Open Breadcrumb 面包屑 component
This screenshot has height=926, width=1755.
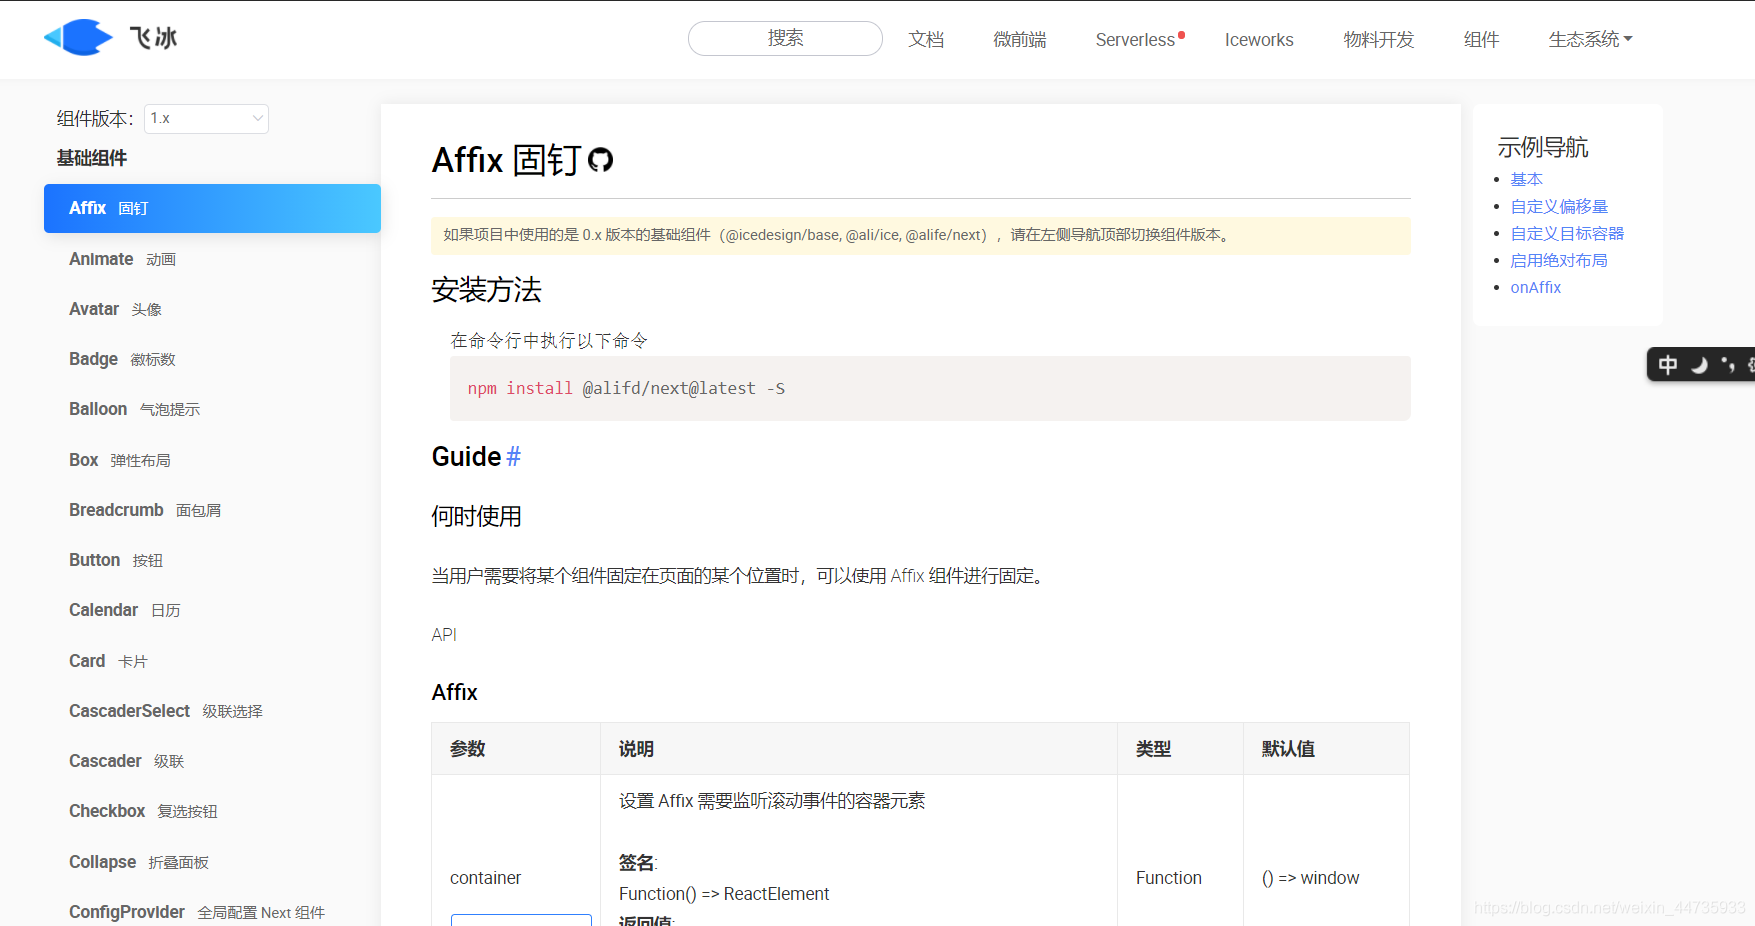coord(145,510)
